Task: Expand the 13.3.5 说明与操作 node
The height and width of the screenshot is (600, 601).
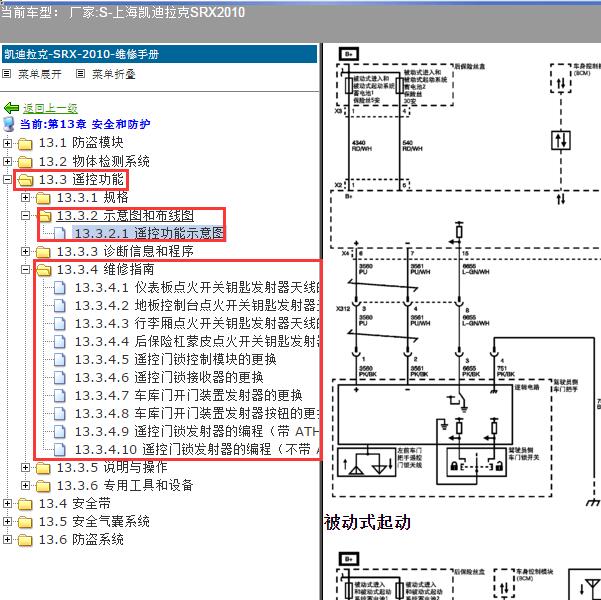Action: click(25, 467)
